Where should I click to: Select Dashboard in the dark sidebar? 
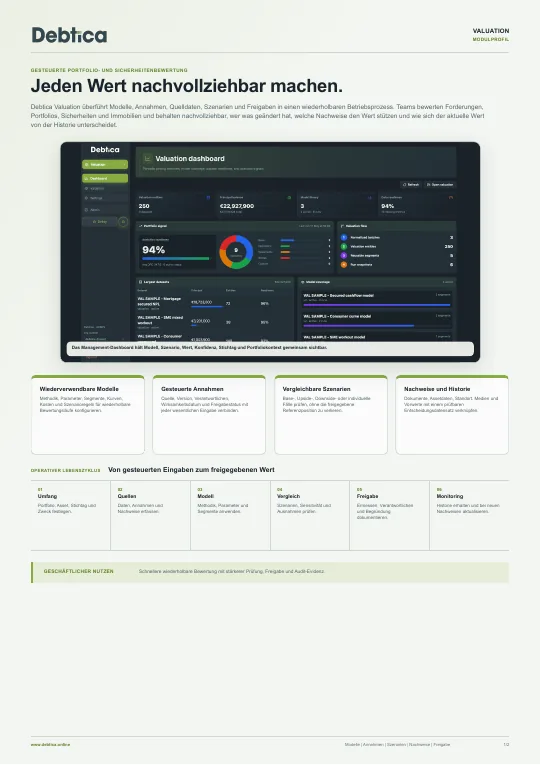tap(105, 179)
